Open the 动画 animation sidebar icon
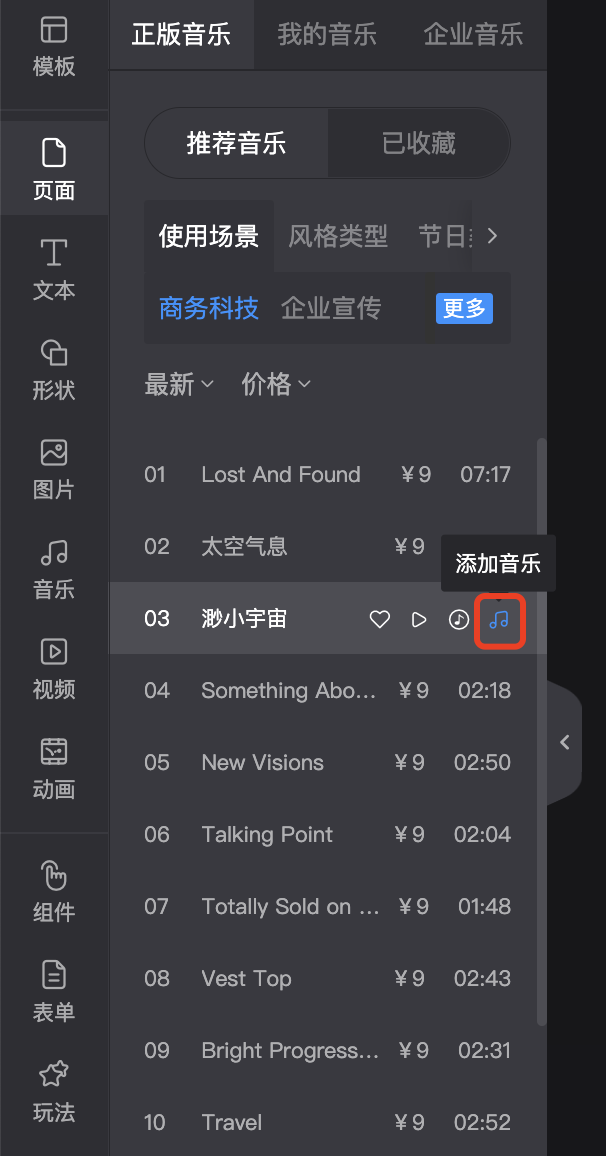The width and height of the screenshot is (606, 1156). [x=54, y=769]
